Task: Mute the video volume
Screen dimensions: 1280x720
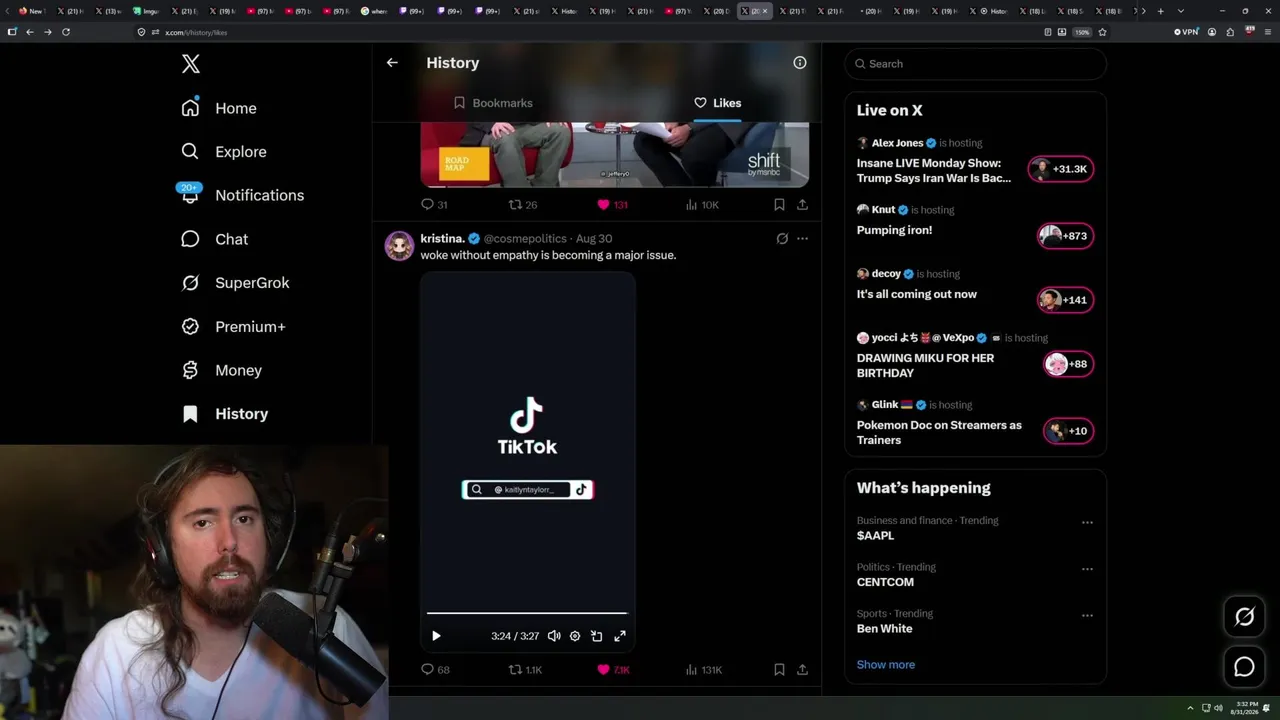Action: tap(554, 636)
